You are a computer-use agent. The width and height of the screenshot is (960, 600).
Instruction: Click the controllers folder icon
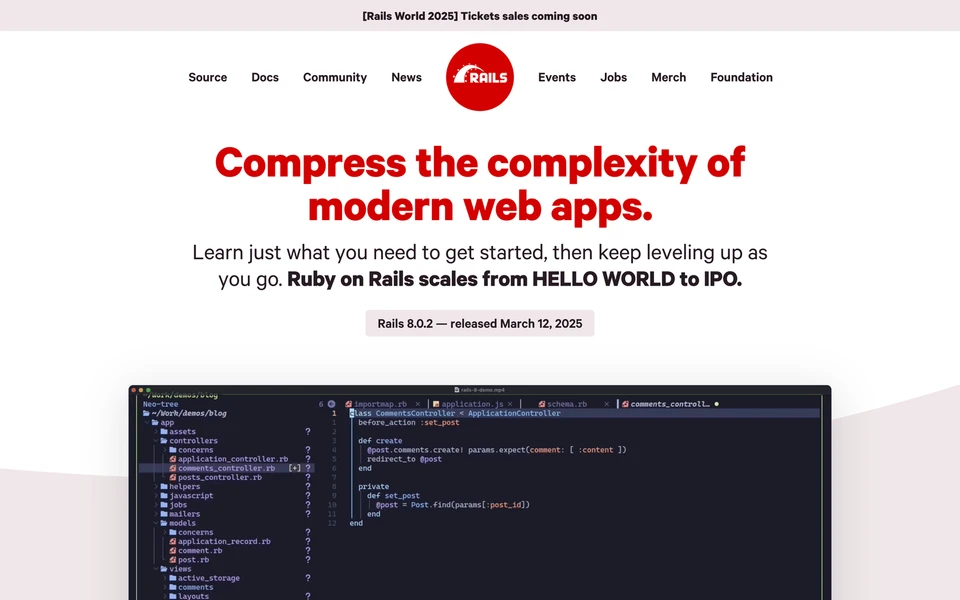164,441
